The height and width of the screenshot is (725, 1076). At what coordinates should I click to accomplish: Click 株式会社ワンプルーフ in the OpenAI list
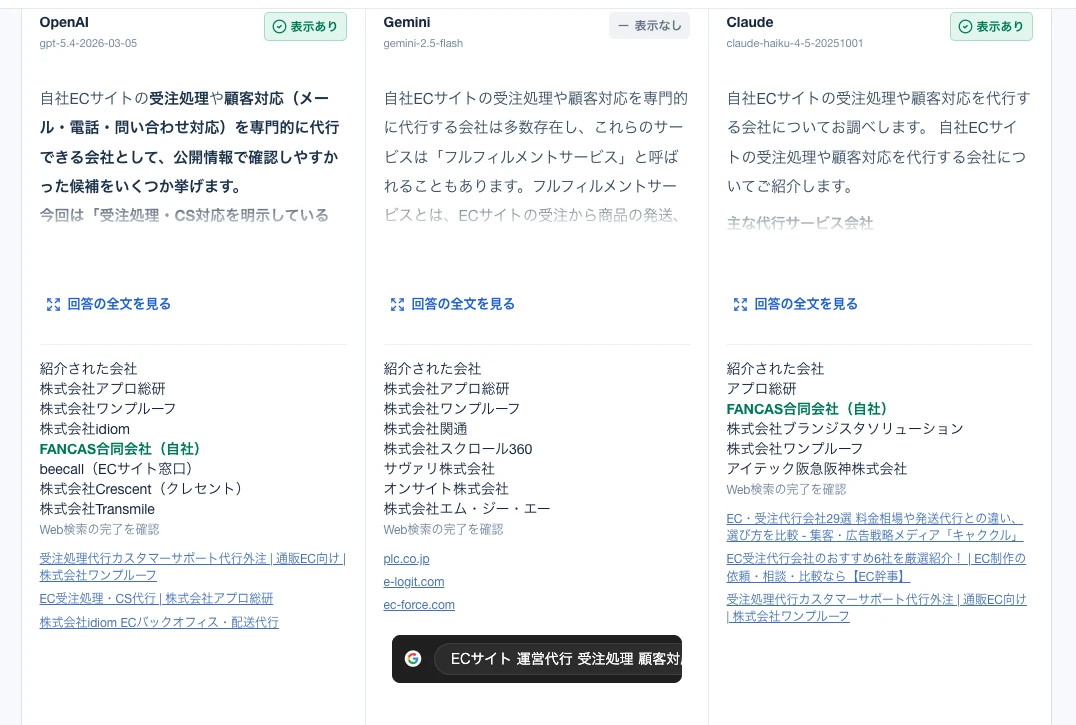pyautogui.click(x=108, y=409)
